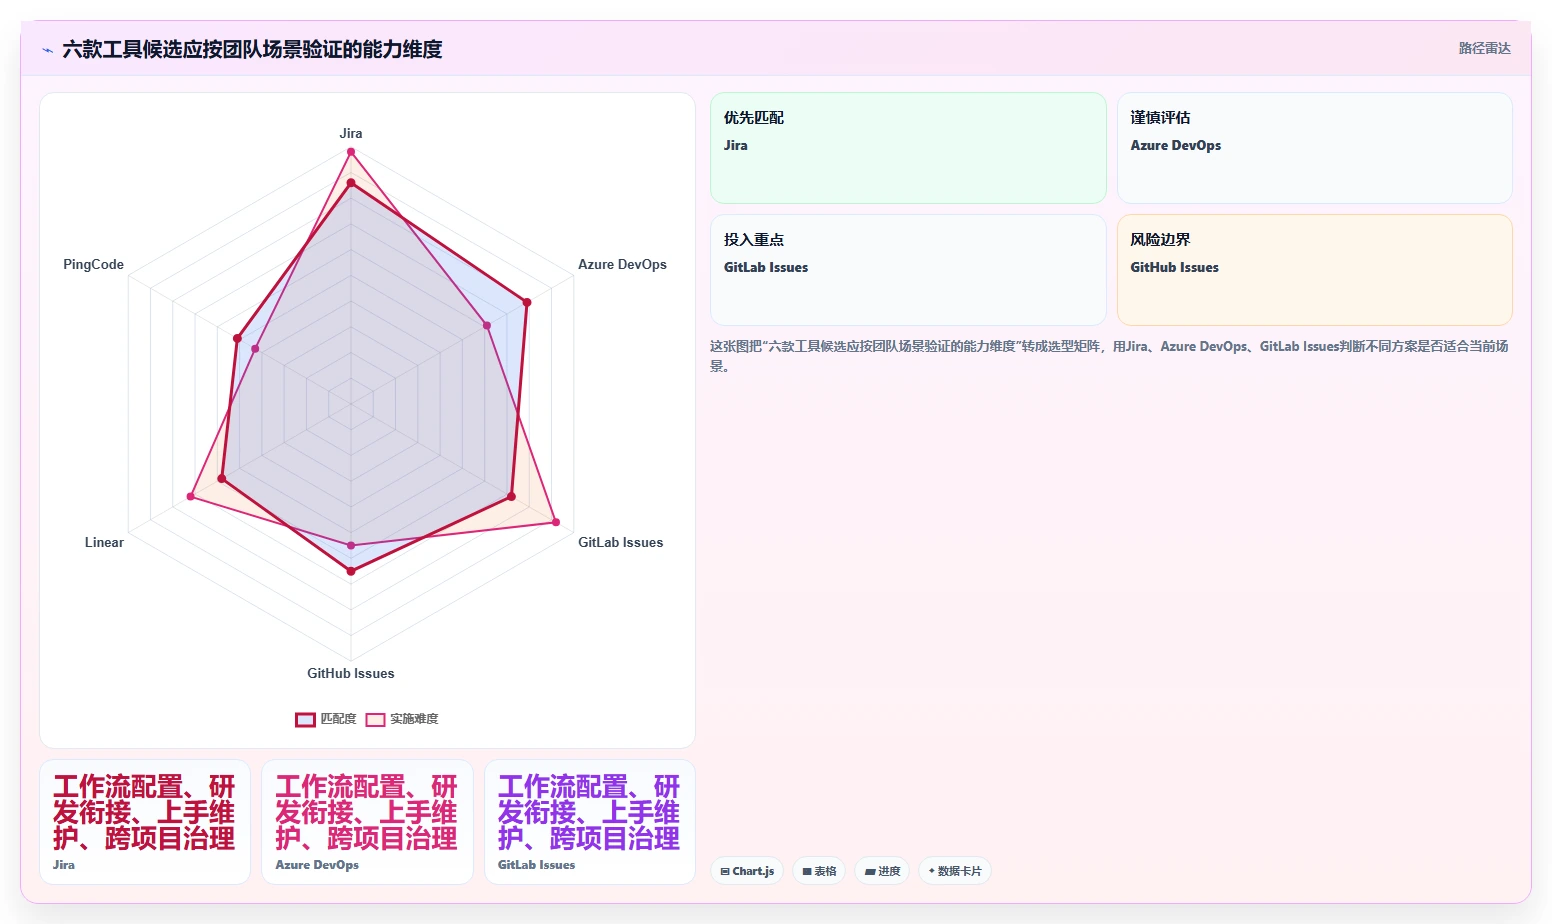Select the 实施难度 data point at Linear
The image size is (1552, 924).
pos(191,497)
